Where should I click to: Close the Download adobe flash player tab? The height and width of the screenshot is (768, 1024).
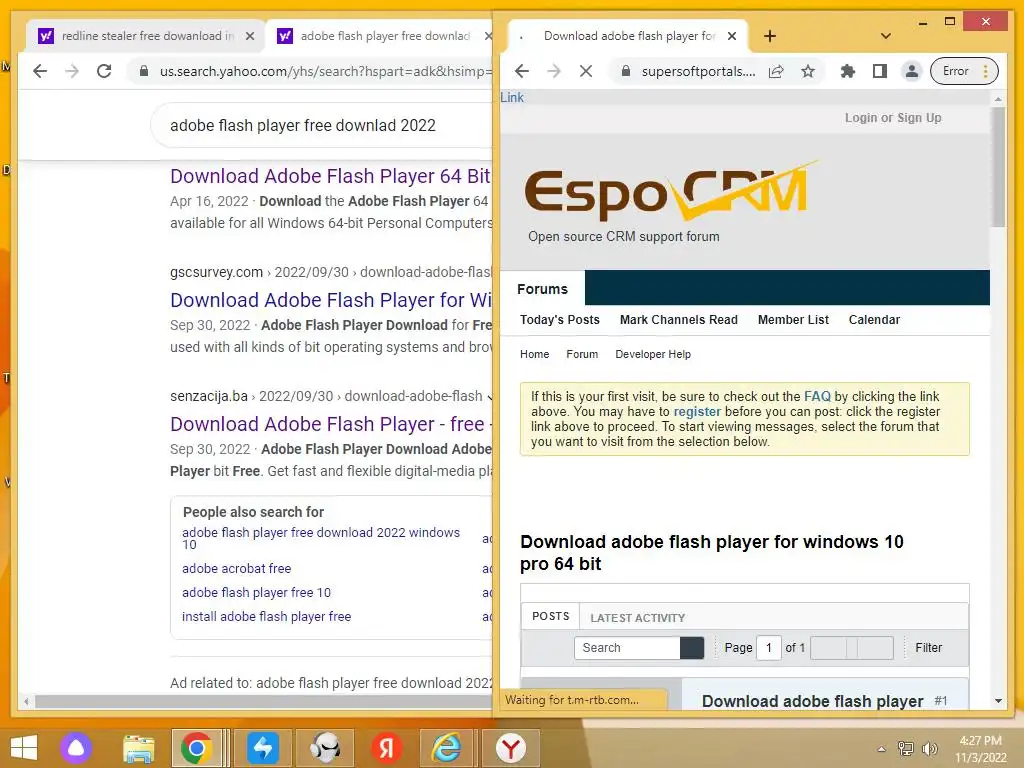pos(732,36)
